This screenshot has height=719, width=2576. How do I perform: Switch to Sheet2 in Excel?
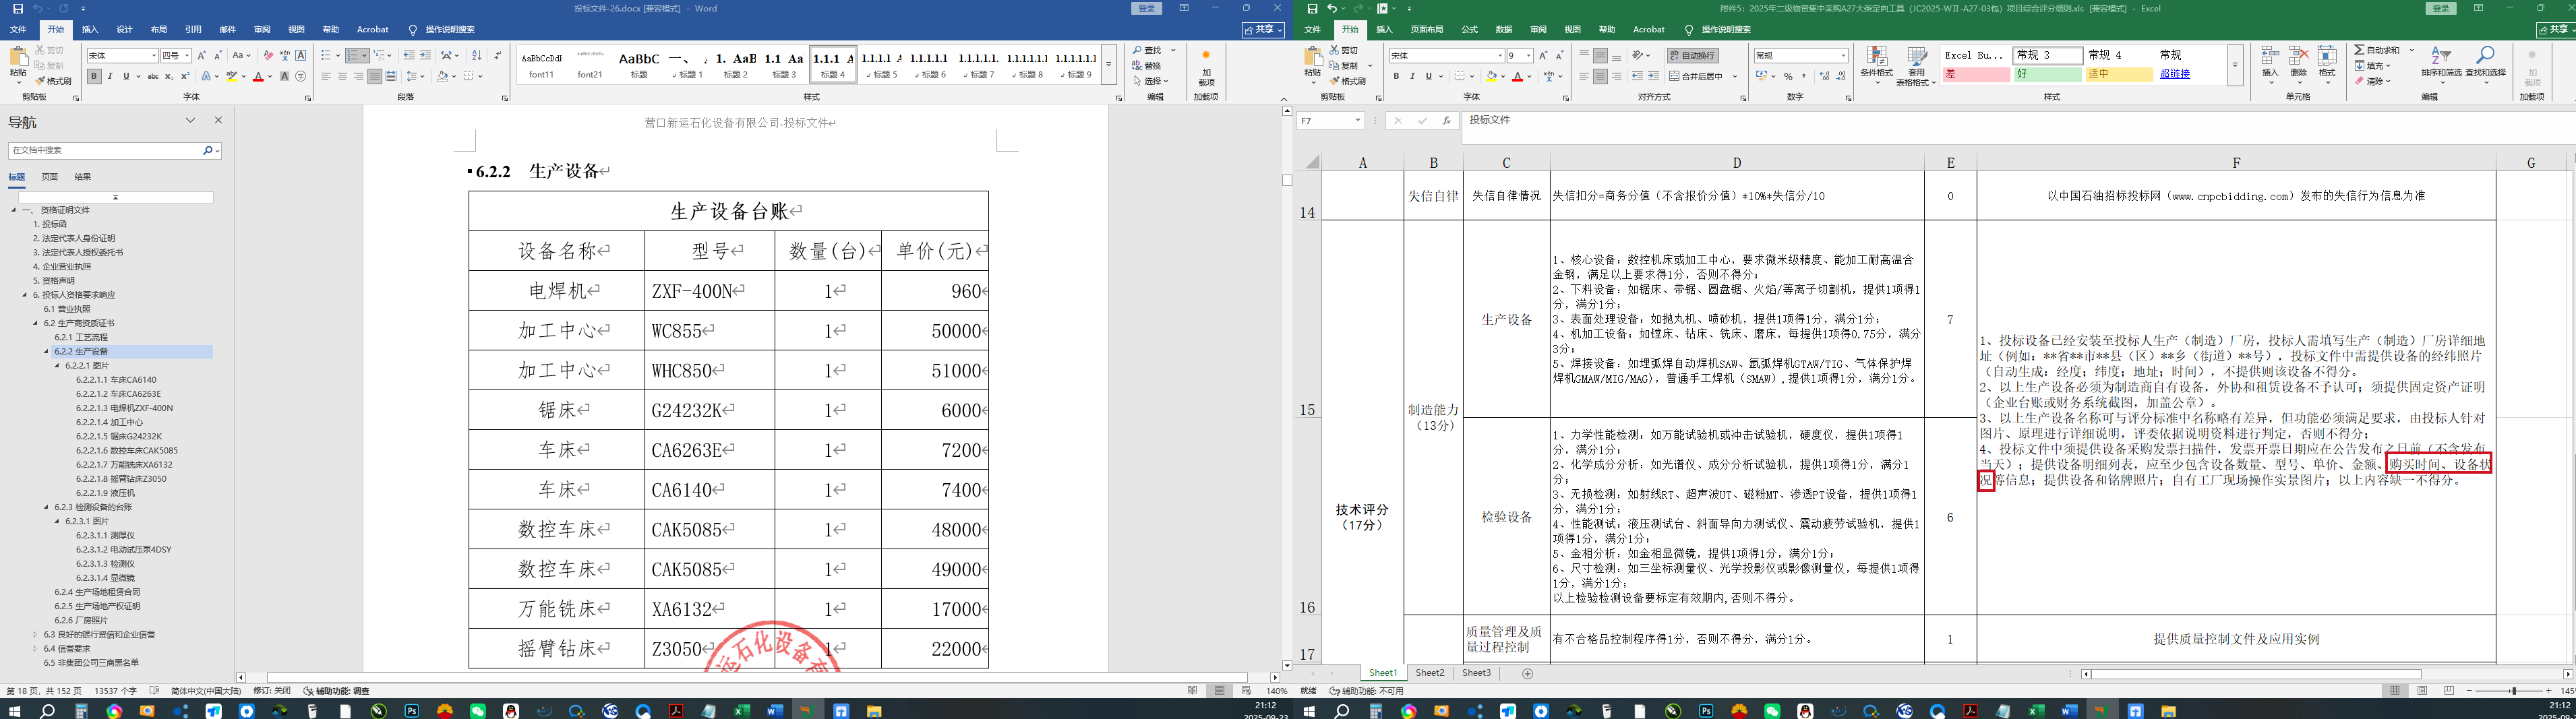[1430, 673]
